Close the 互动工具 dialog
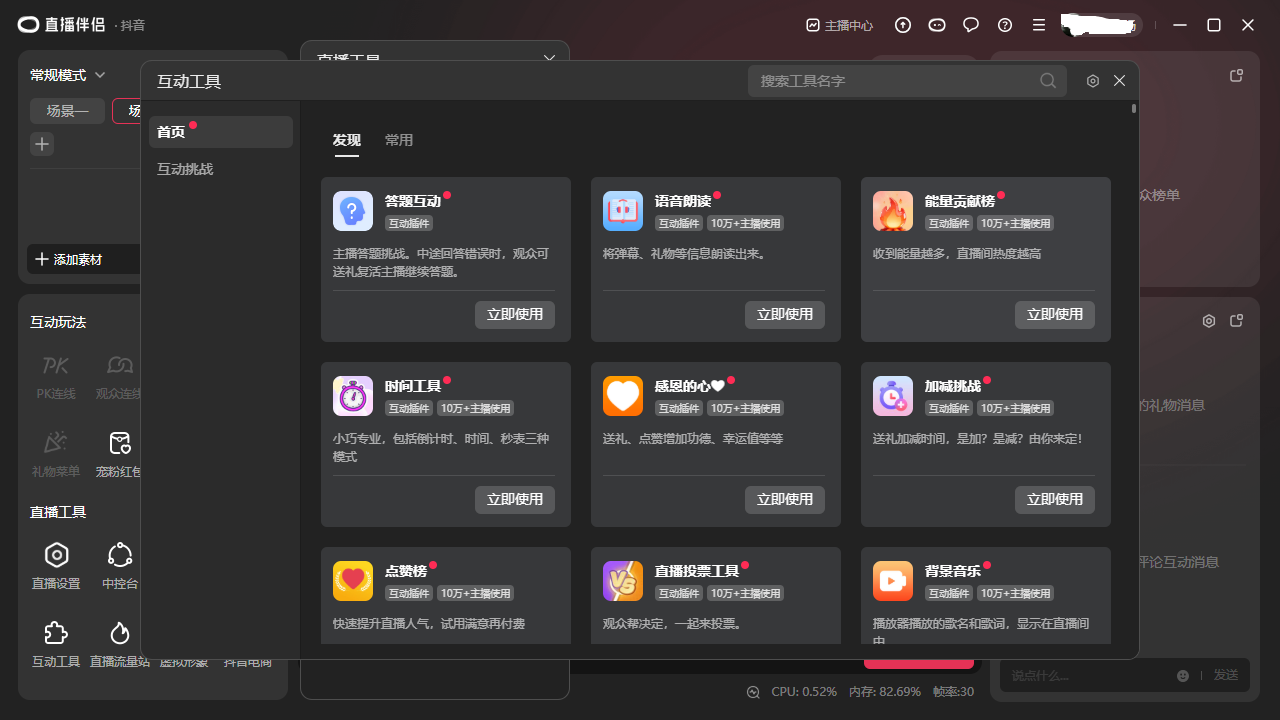This screenshot has height=720, width=1280. (x=1120, y=81)
